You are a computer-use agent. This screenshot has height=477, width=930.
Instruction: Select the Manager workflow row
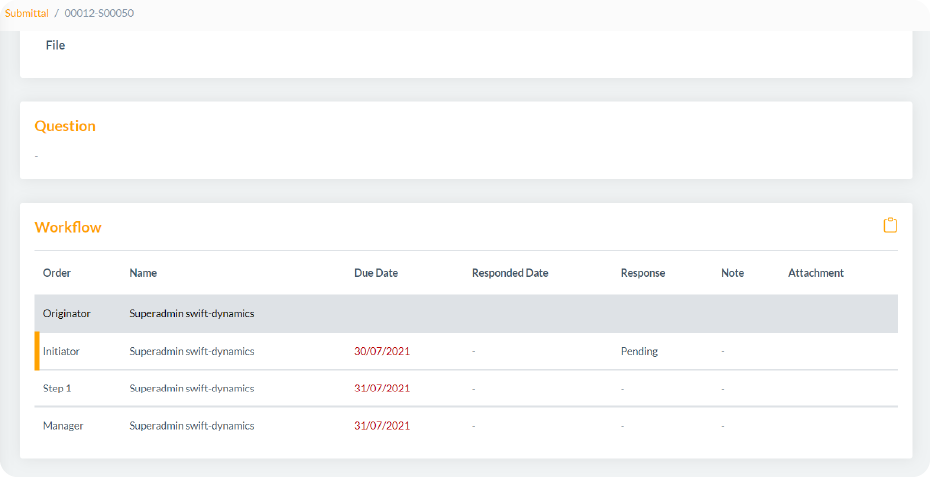(x=466, y=426)
